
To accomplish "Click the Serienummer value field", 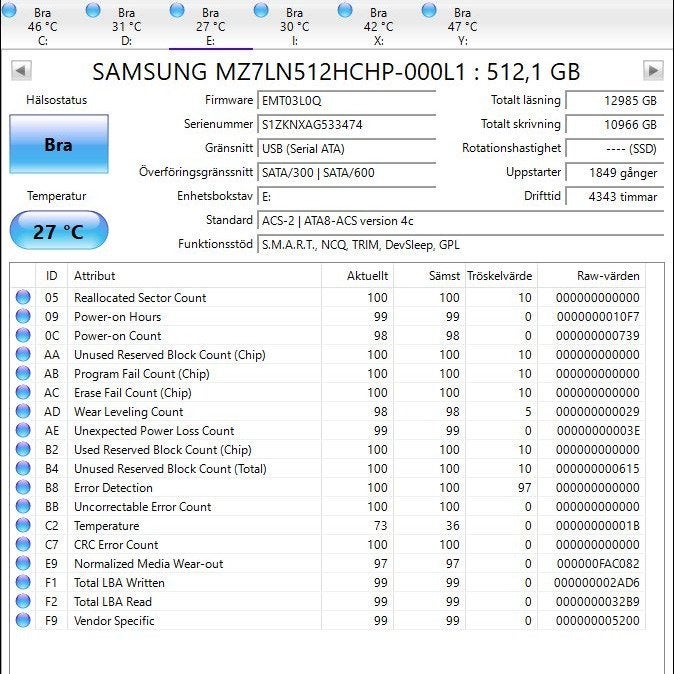I will tap(346, 125).
